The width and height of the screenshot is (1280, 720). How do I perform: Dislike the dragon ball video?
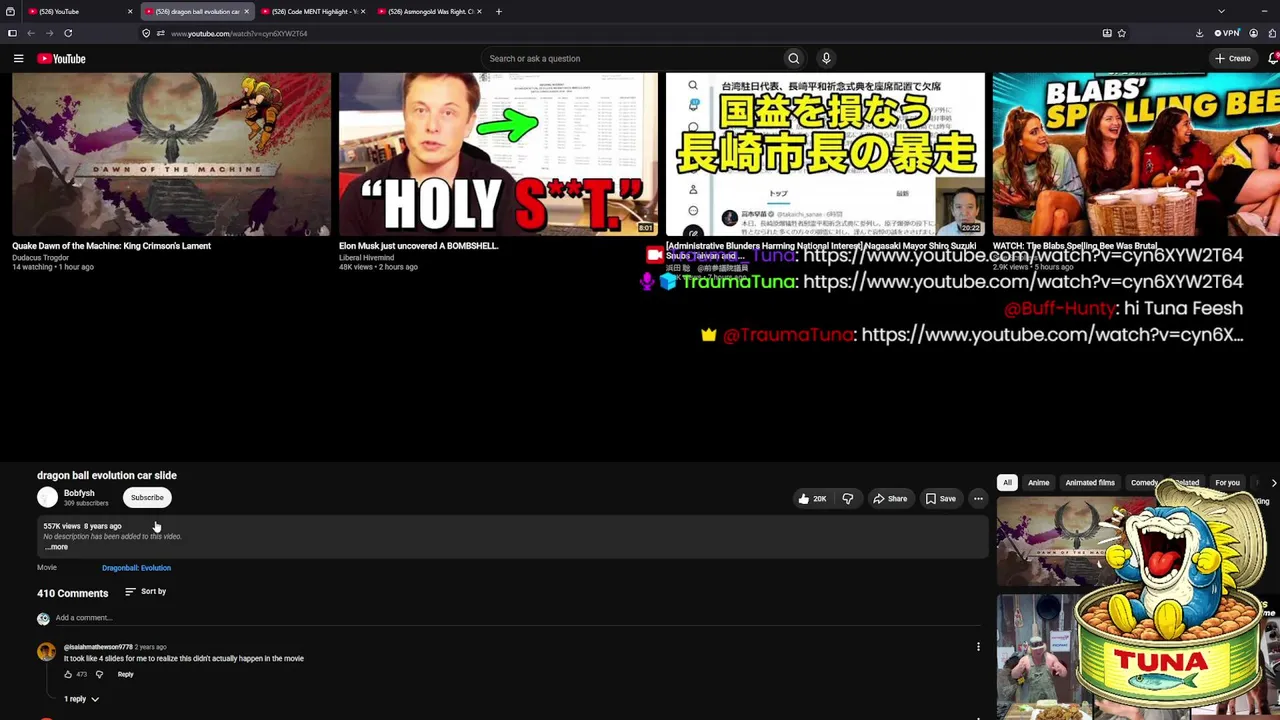pyautogui.click(x=848, y=498)
